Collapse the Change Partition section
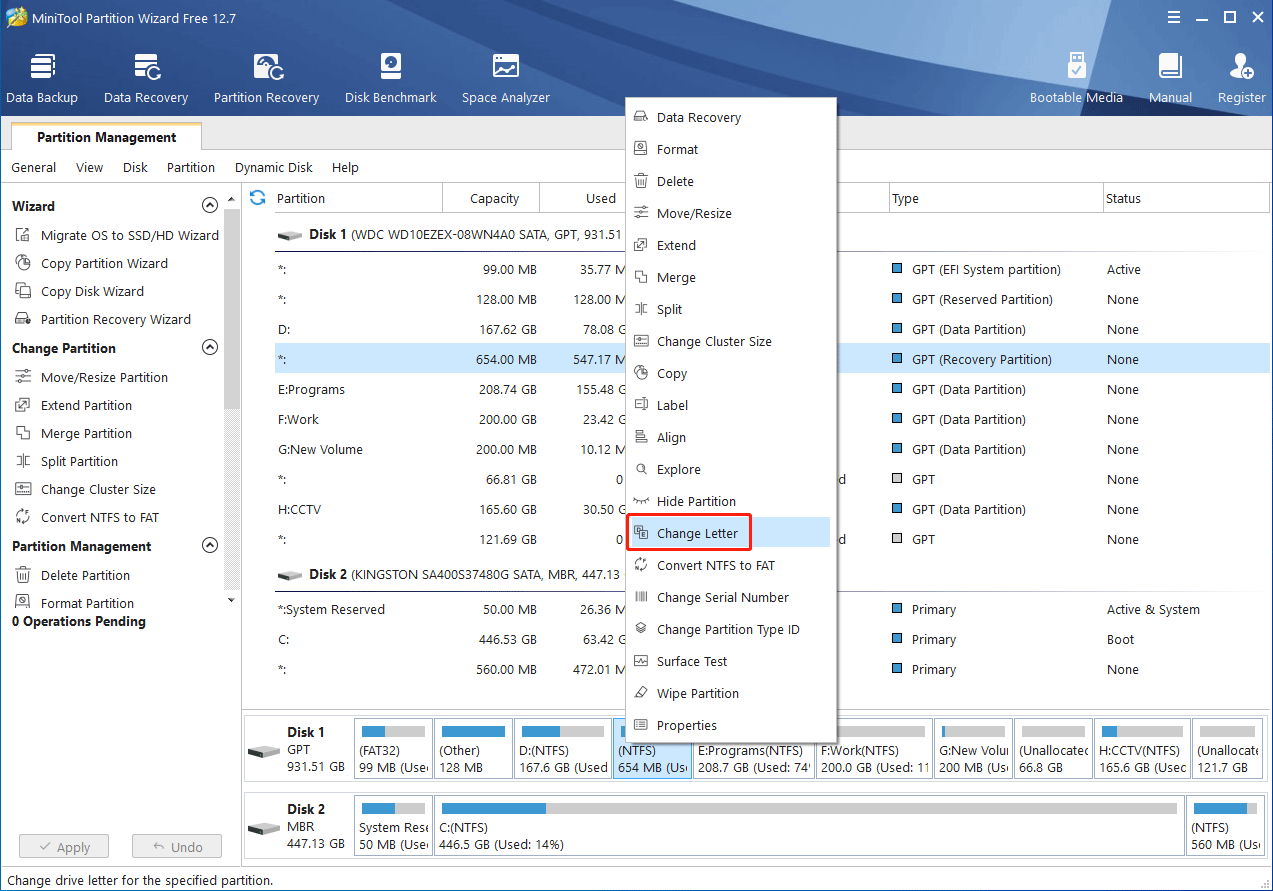 click(x=210, y=347)
